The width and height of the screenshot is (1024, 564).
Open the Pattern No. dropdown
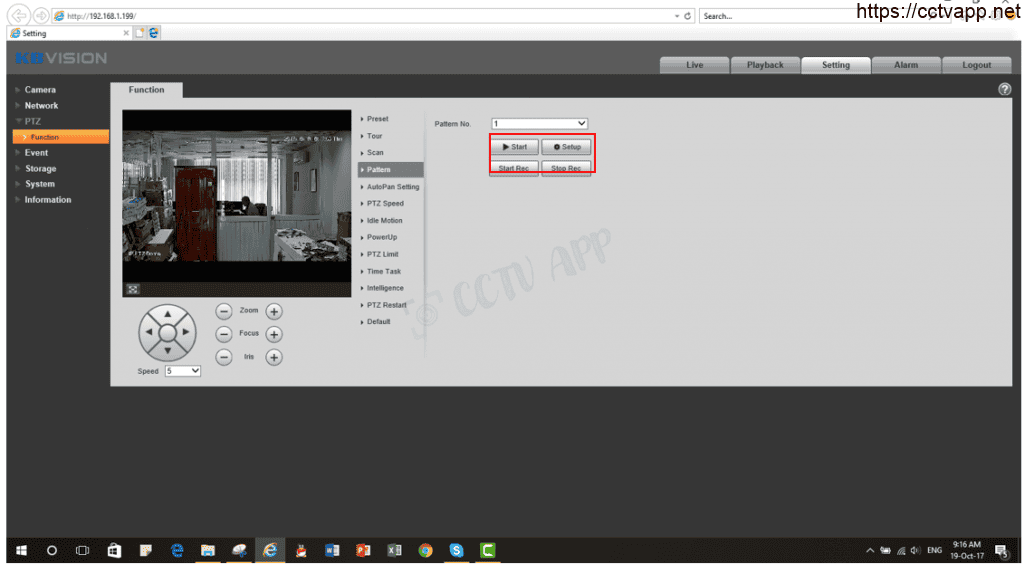[x=539, y=123]
